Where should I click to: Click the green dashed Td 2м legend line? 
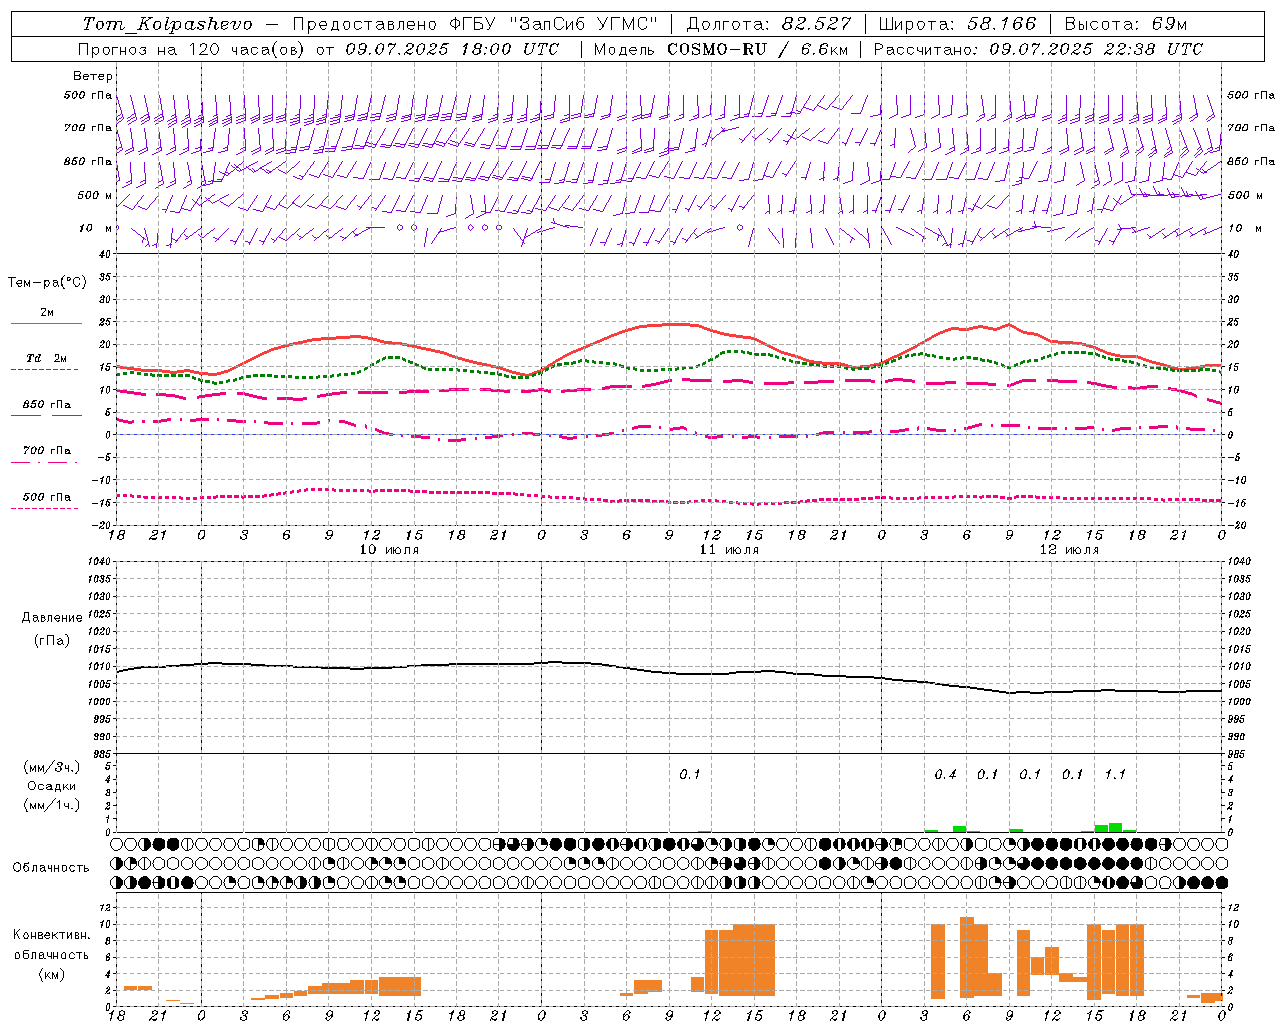[44, 369]
